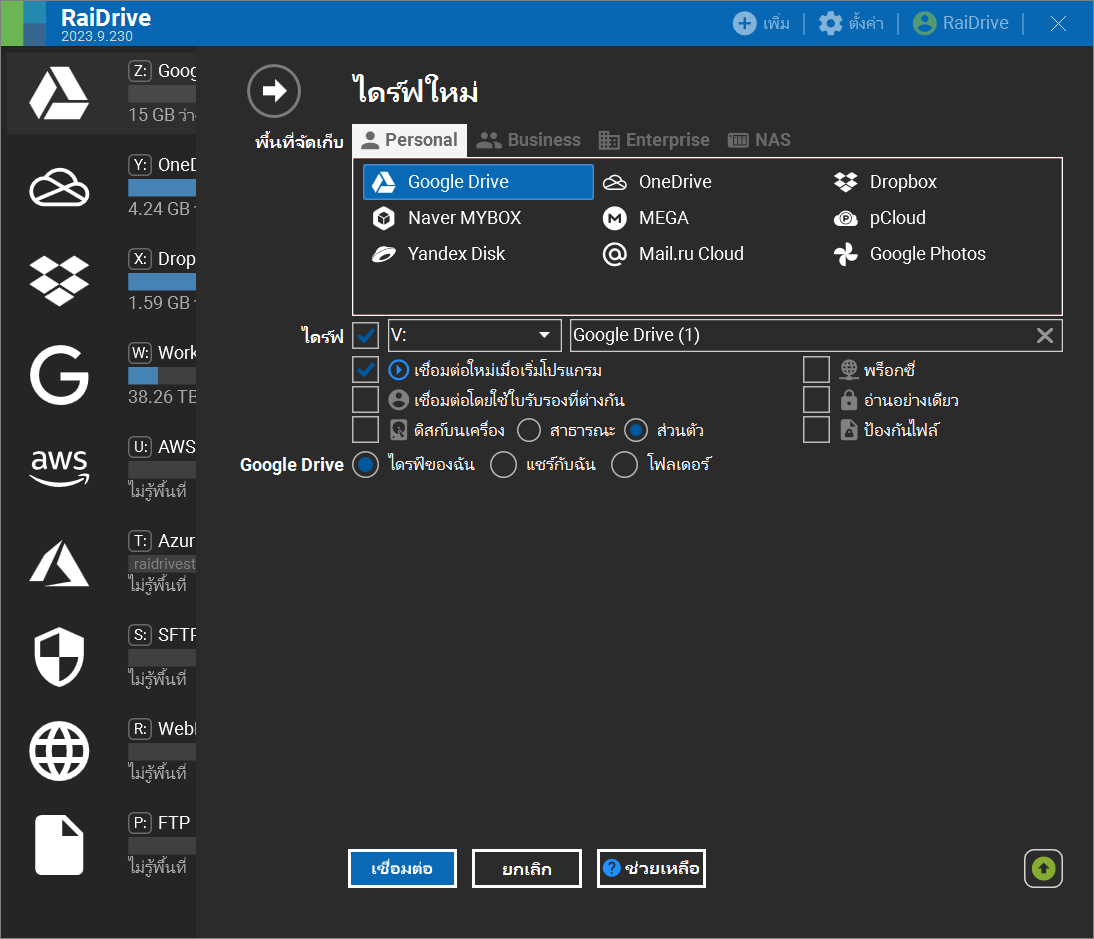Select the Google Workspace W: drive icon

(x=59, y=375)
